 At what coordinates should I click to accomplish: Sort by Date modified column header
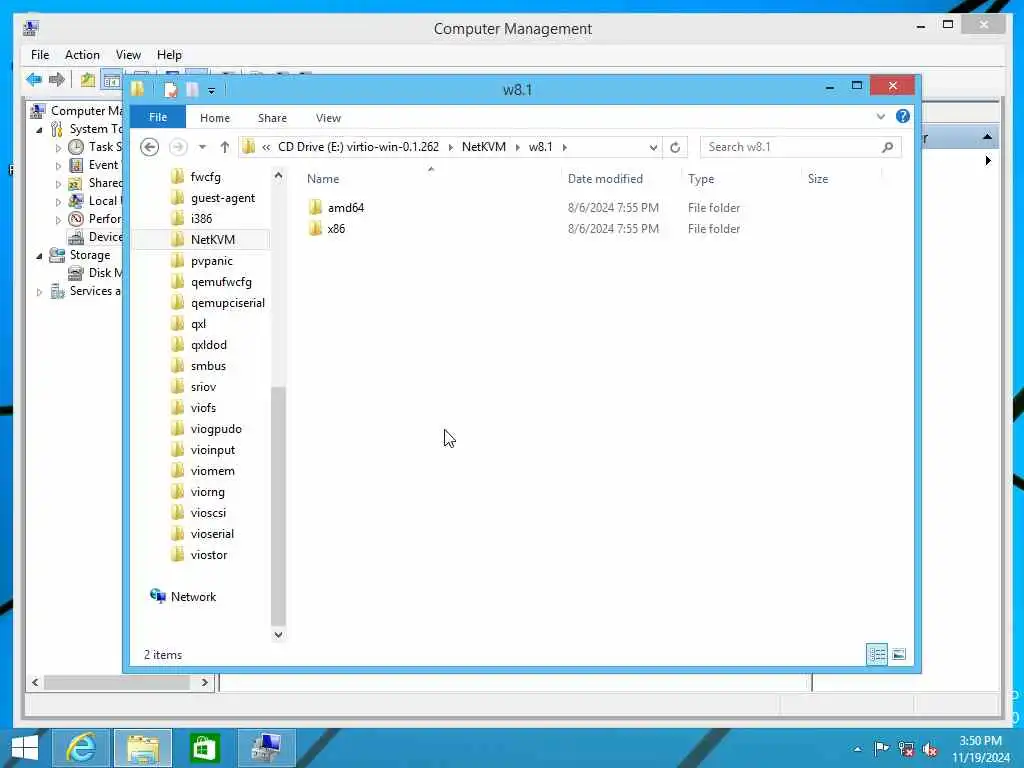620,178
